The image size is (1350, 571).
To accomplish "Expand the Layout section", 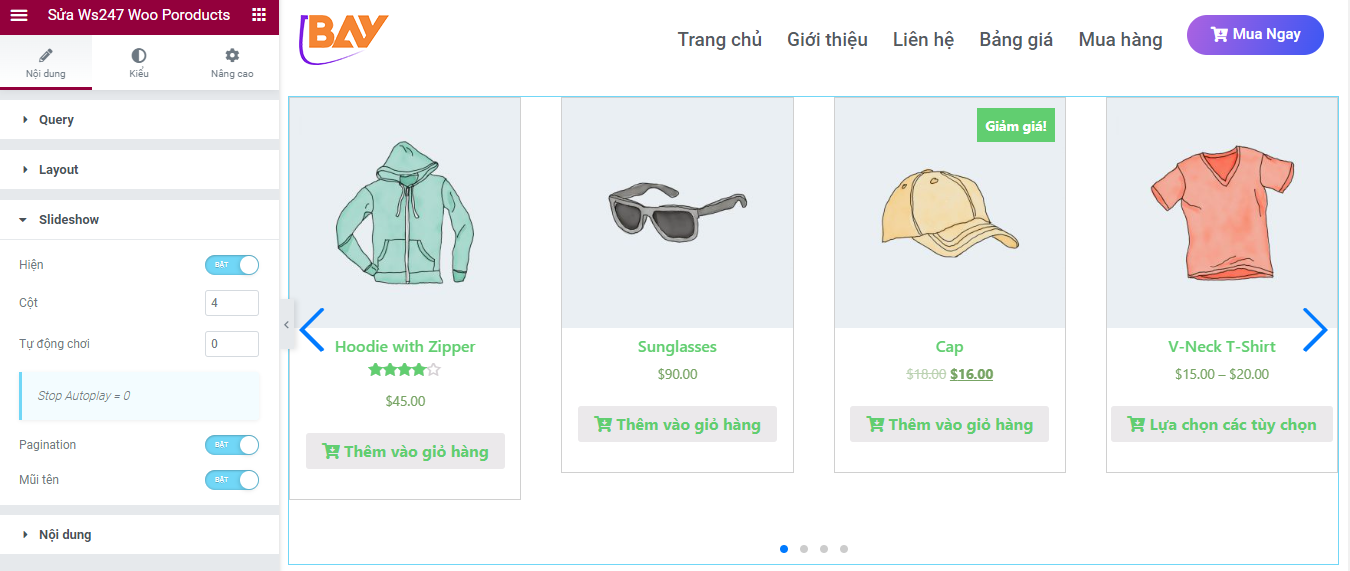I will tap(58, 170).
